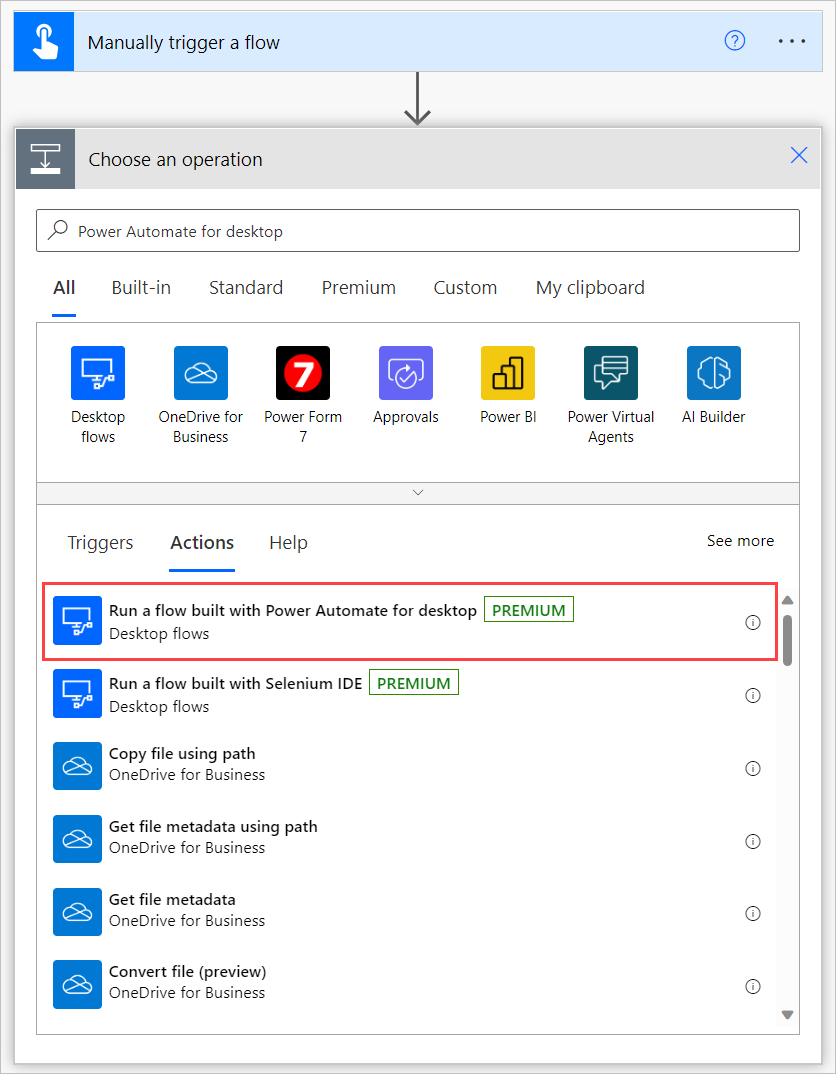Click the See more link
The height and width of the screenshot is (1074, 836).
point(740,541)
